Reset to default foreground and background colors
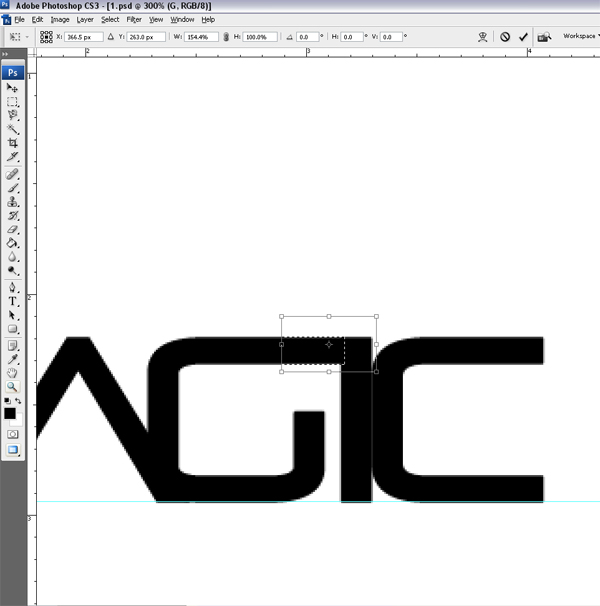Image resolution: width=600 pixels, height=606 pixels. [7, 401]
